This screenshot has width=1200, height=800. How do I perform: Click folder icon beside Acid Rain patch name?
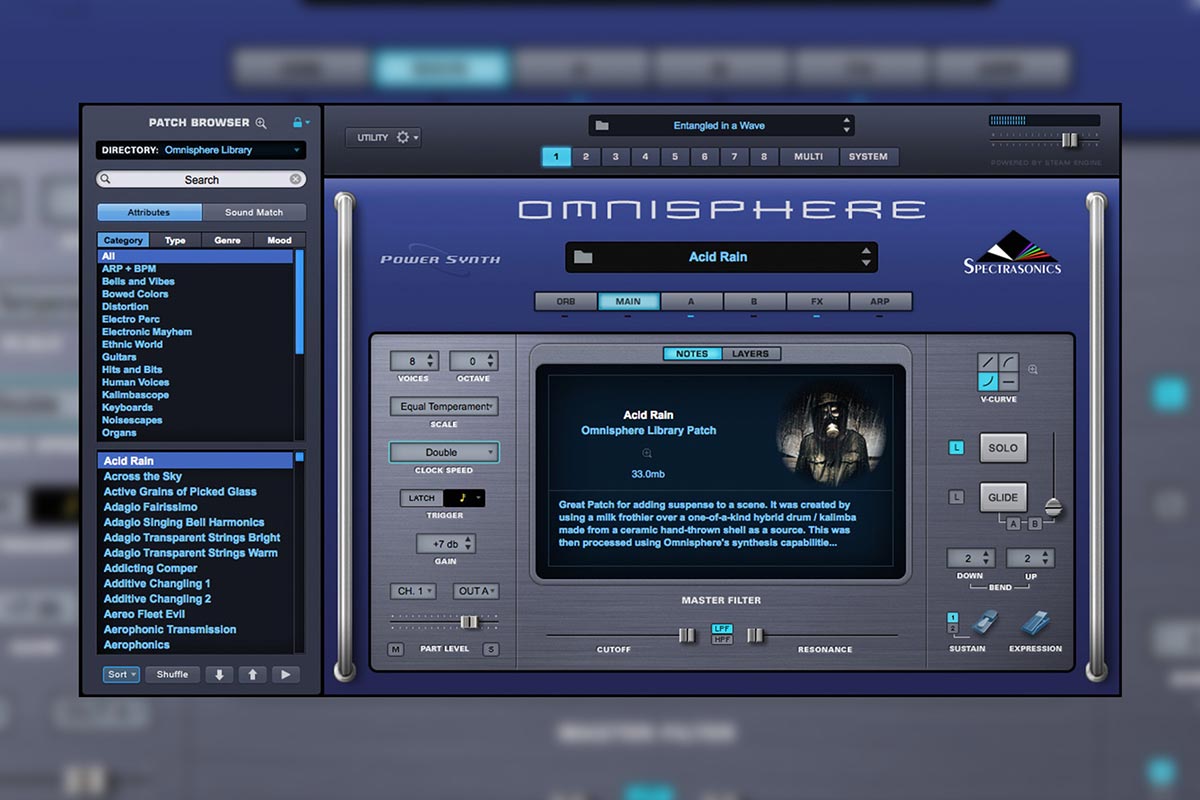583,257
